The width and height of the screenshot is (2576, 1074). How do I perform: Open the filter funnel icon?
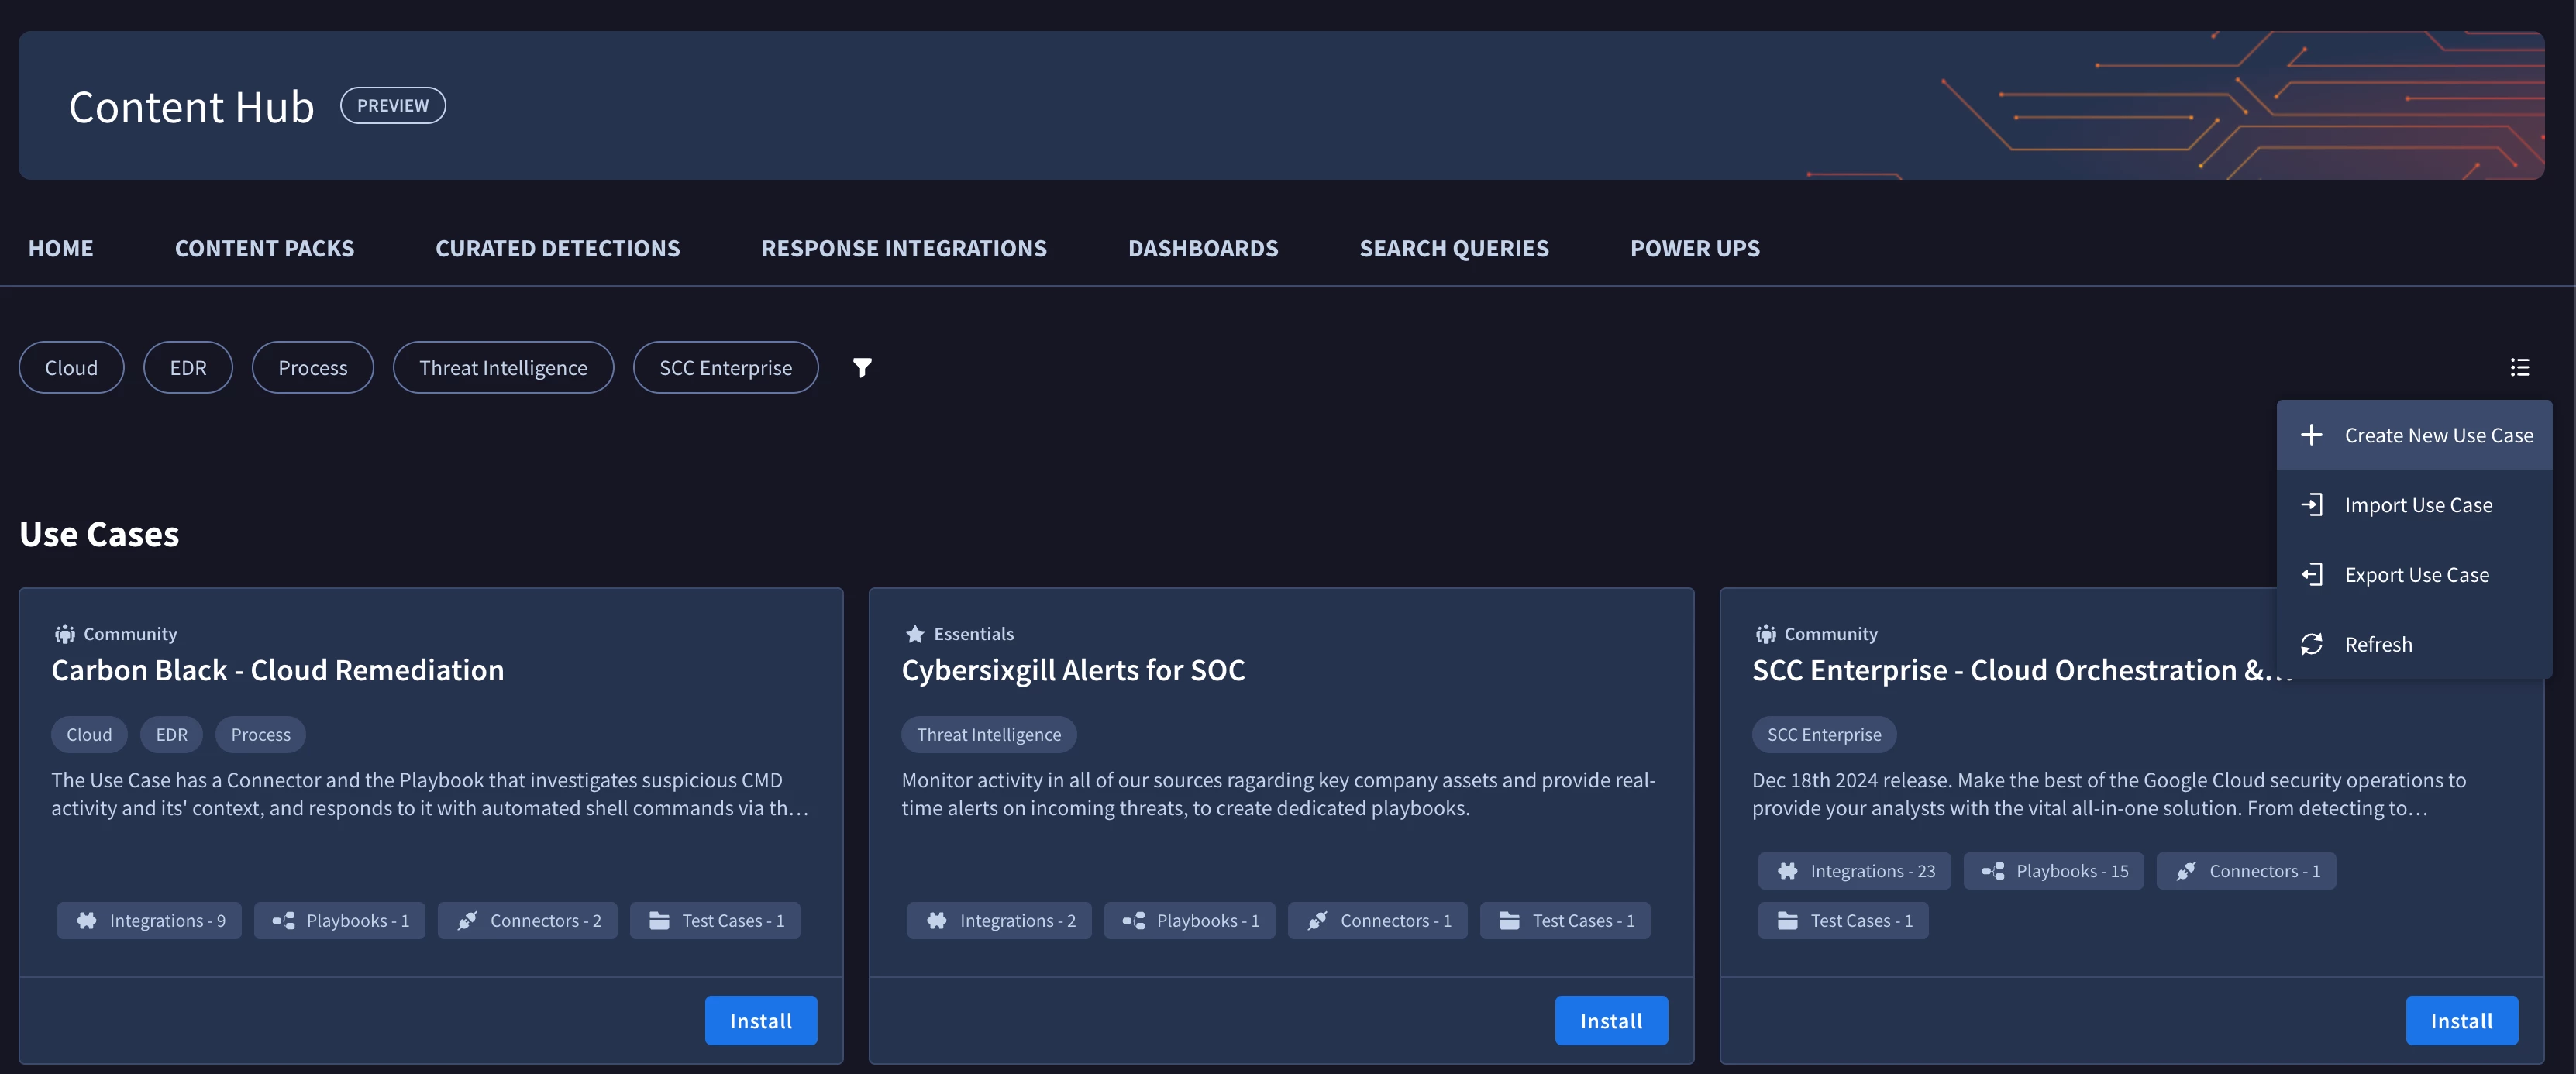(862, 368)
